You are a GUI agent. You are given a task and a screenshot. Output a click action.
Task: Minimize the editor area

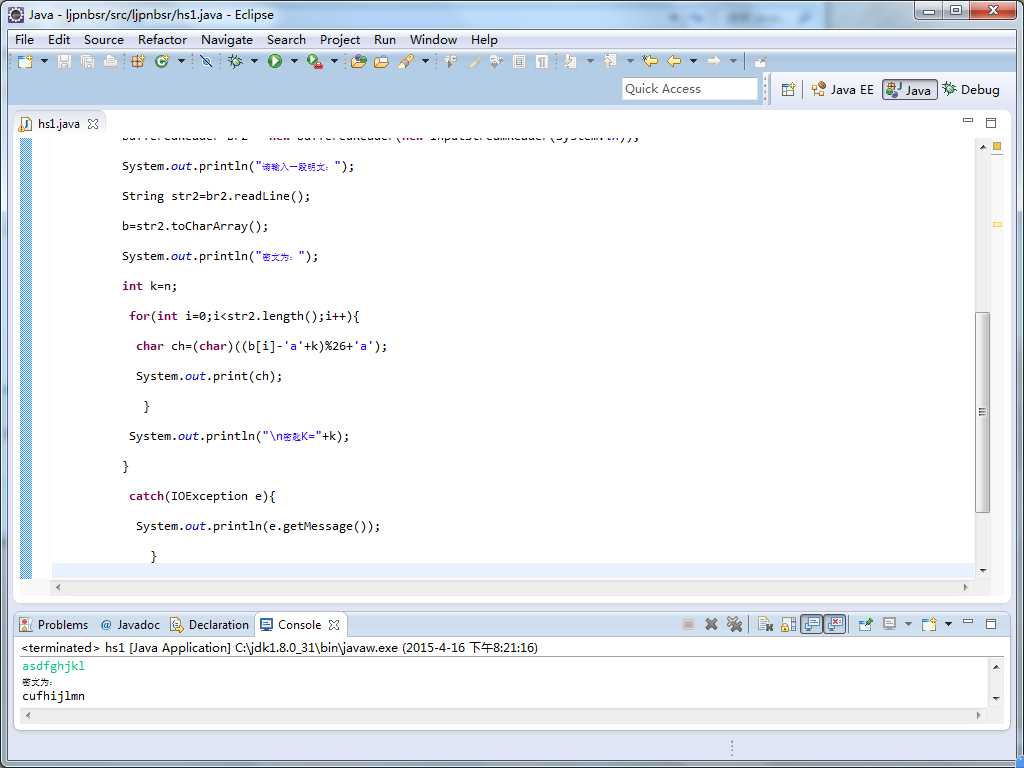click(x=968, y=121)
